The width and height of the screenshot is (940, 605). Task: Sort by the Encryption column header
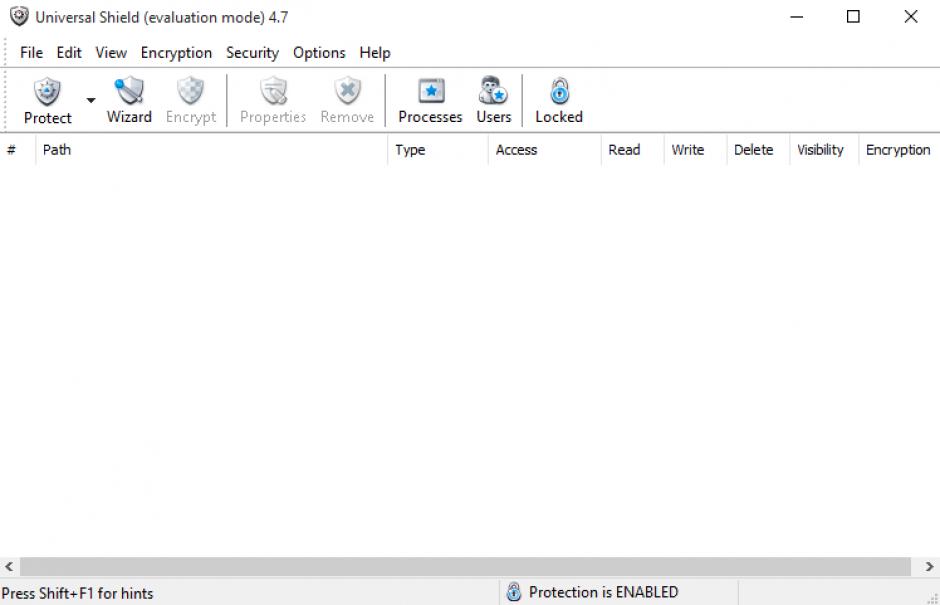[x=899, y=150]
